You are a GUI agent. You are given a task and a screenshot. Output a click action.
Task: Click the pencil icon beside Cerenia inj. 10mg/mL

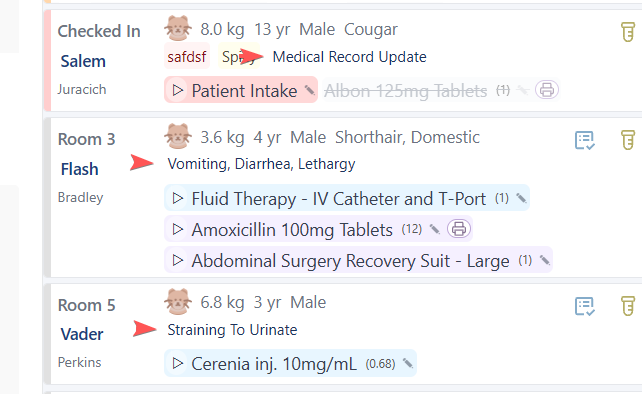tap(407, 363)
